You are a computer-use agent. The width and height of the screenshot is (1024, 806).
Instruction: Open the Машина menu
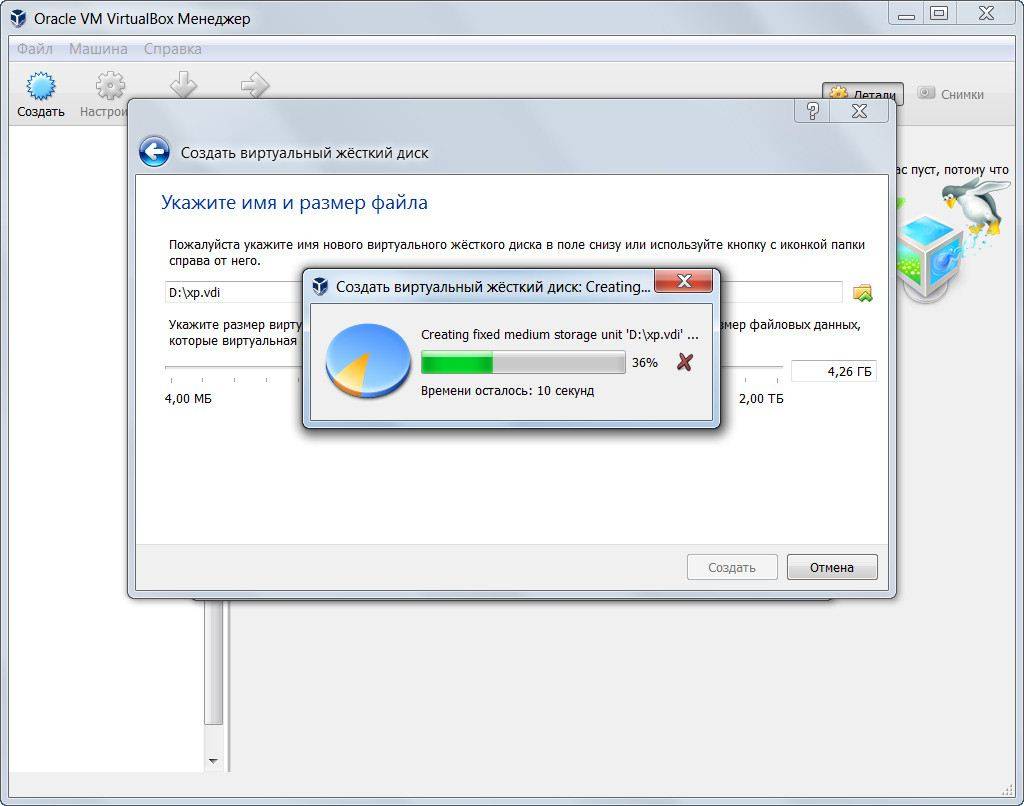(98, 49)
